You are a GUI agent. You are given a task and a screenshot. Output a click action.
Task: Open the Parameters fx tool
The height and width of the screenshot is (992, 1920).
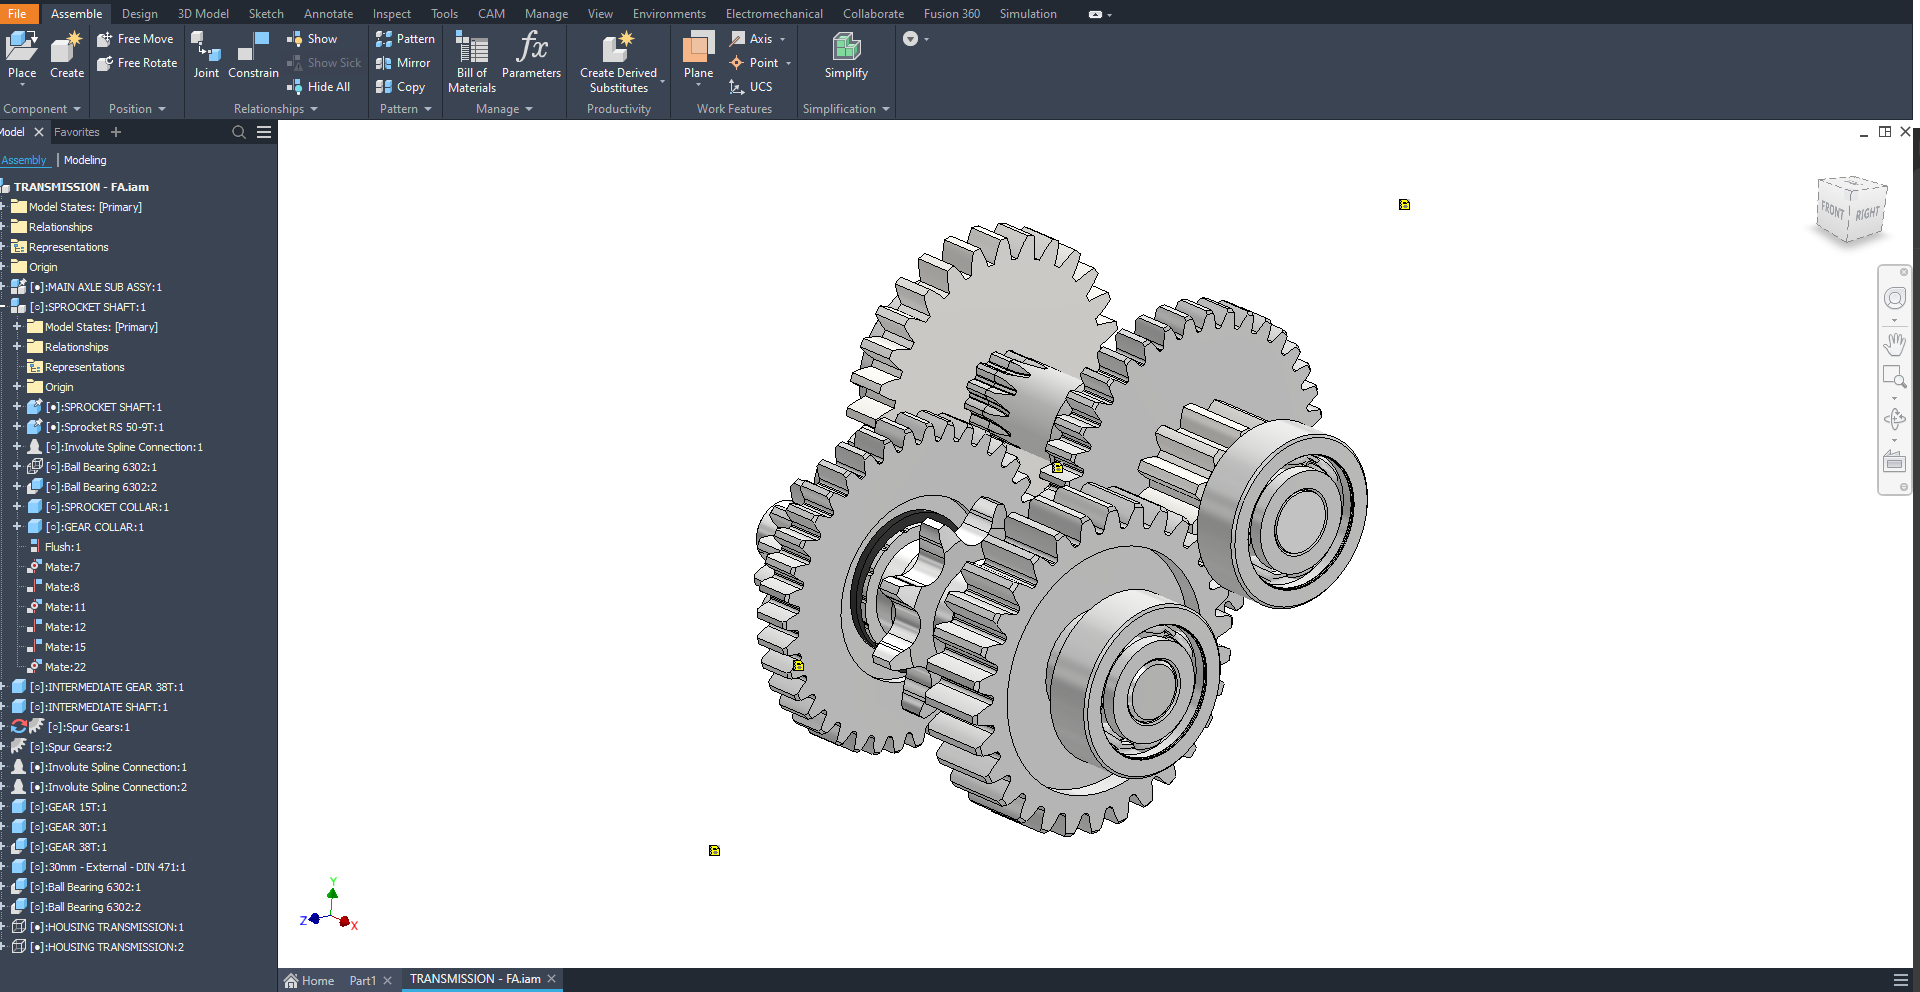(531, 48)
